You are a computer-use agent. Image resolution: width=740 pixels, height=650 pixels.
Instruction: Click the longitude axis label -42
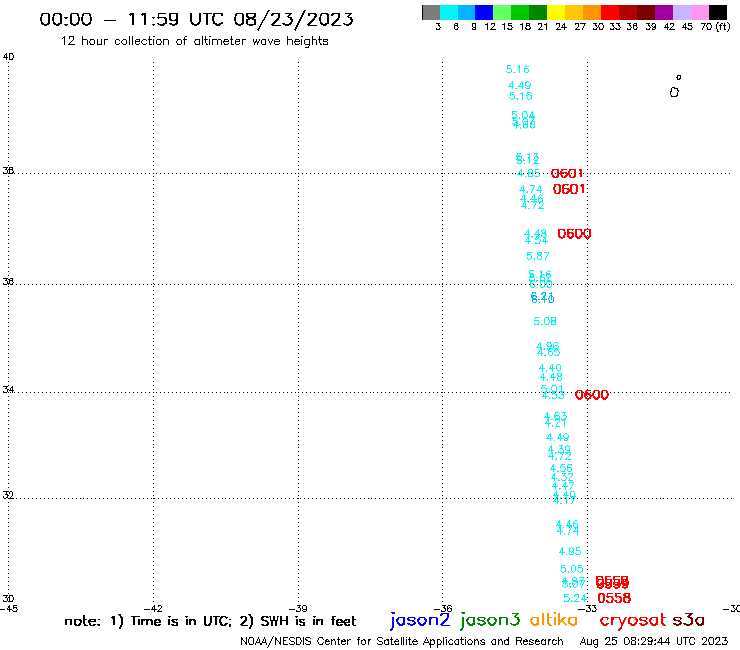click(153, 609)
